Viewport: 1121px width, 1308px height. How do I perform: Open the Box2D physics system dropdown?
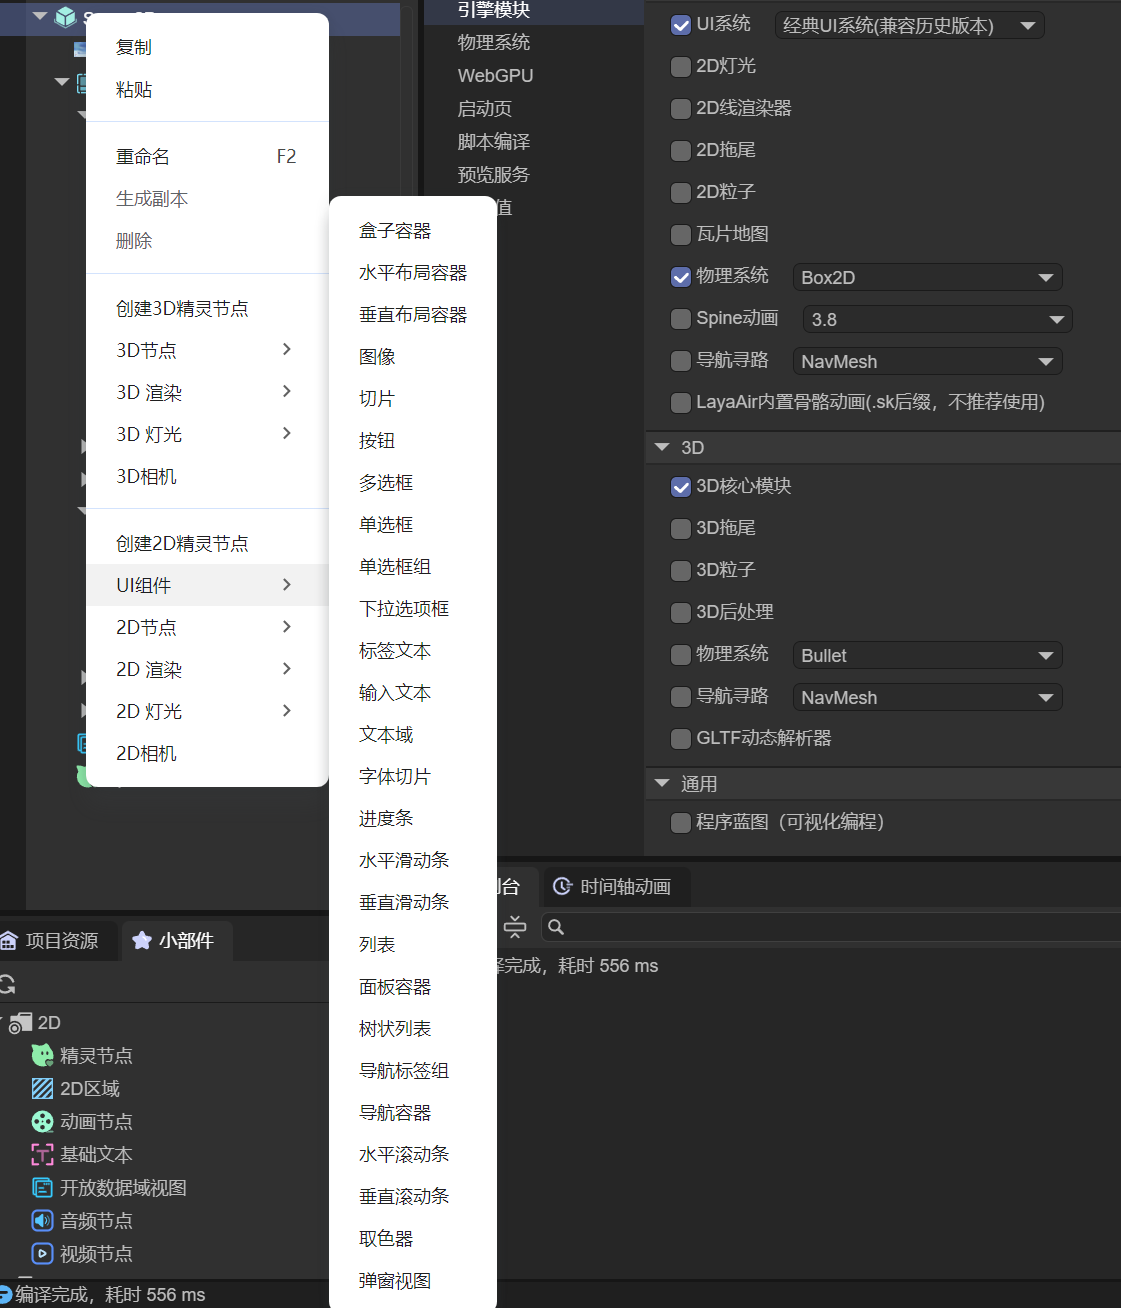pyautogui.click(x=926, y=277)
